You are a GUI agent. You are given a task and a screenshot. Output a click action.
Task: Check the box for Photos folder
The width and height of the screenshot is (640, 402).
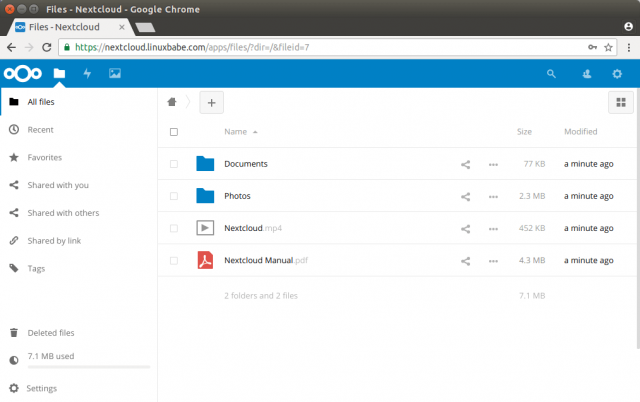[174, 196]
